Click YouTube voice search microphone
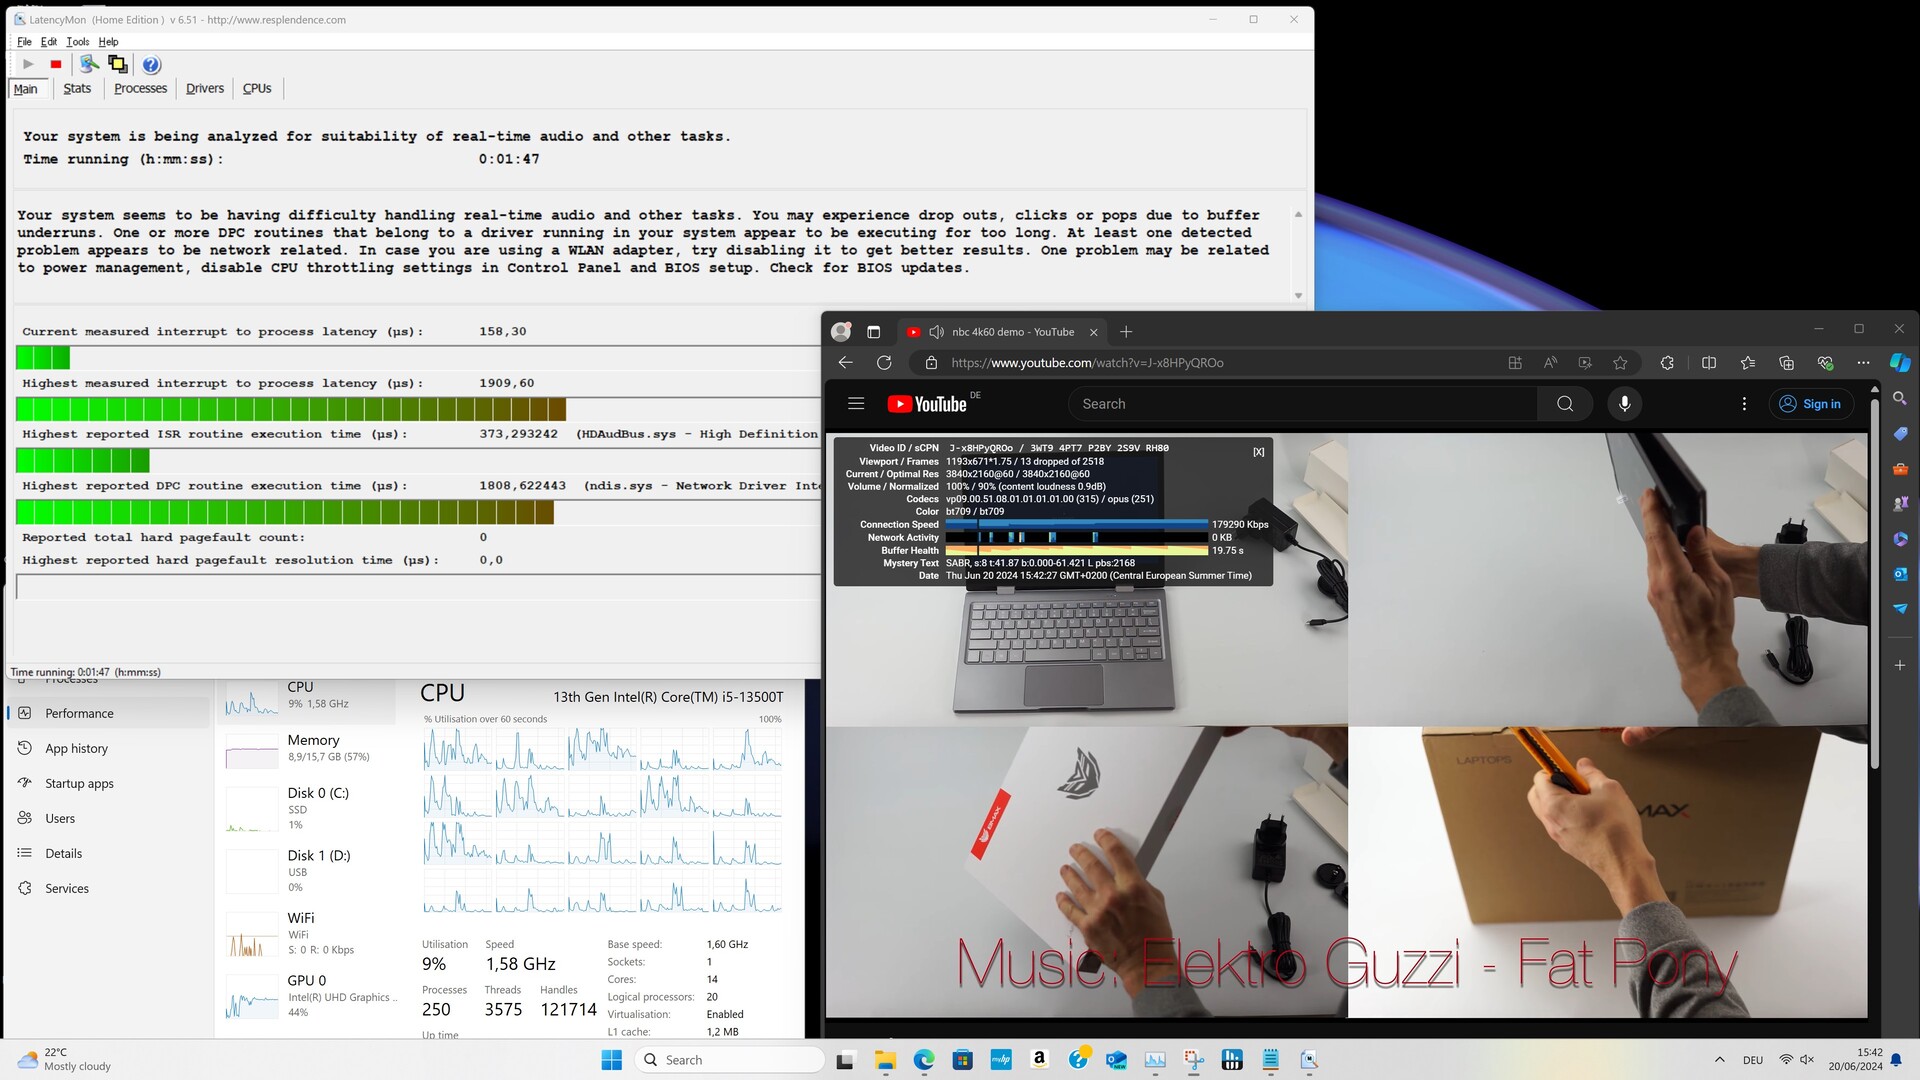1920x1080 pixels. tap(1624, 404)
